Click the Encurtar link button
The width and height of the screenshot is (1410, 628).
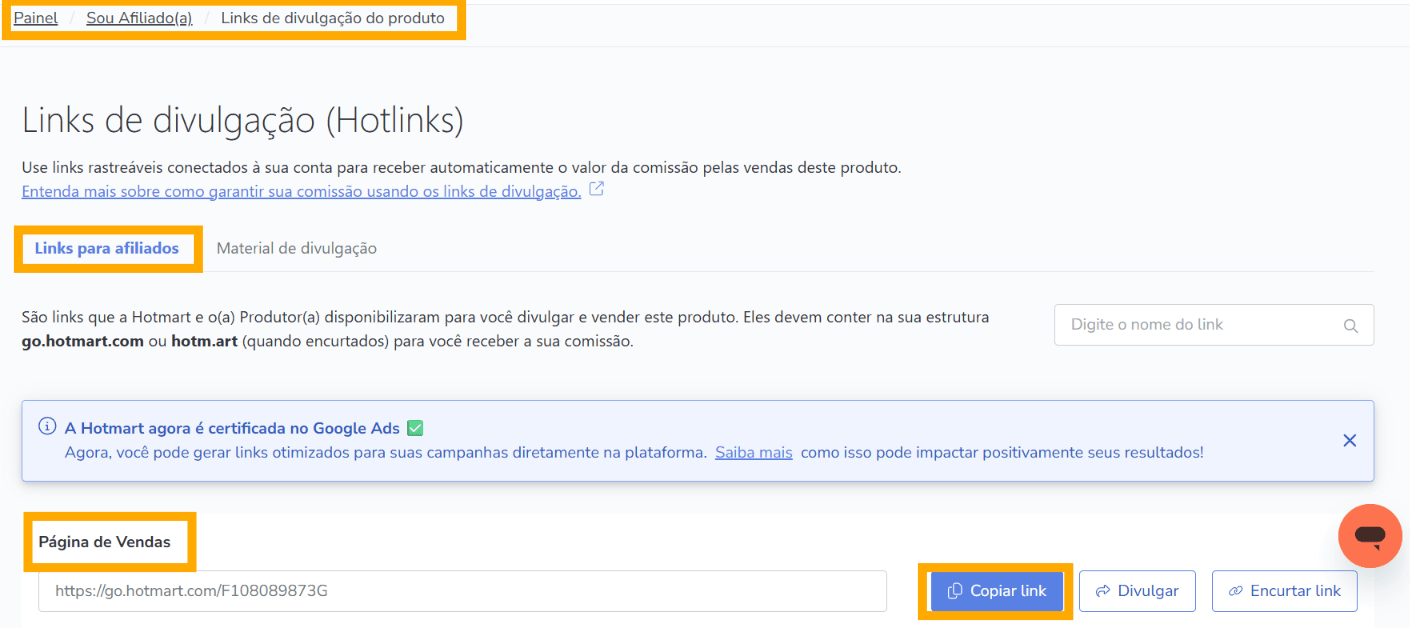1284,591
